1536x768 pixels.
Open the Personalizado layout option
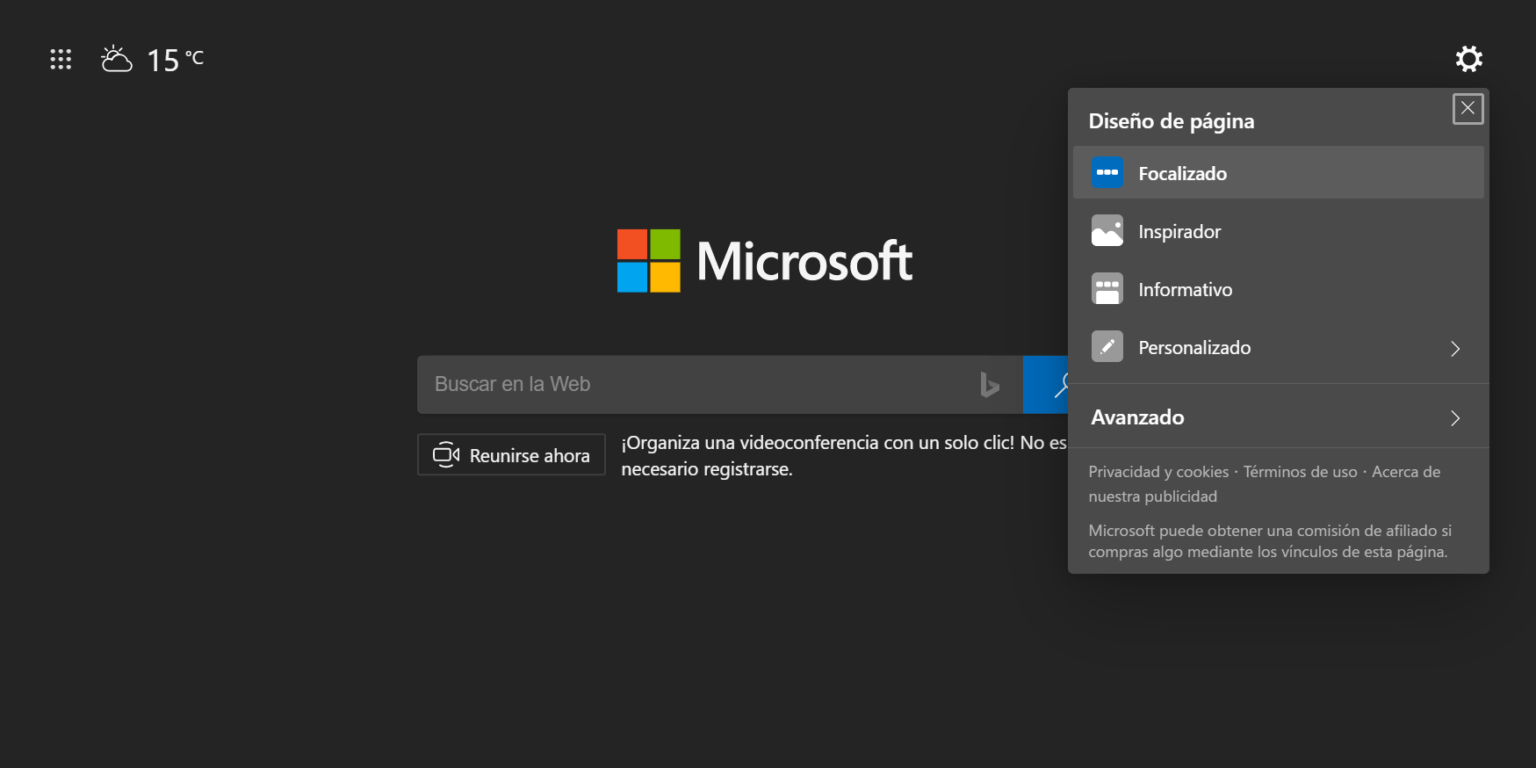coord(1278,347)
